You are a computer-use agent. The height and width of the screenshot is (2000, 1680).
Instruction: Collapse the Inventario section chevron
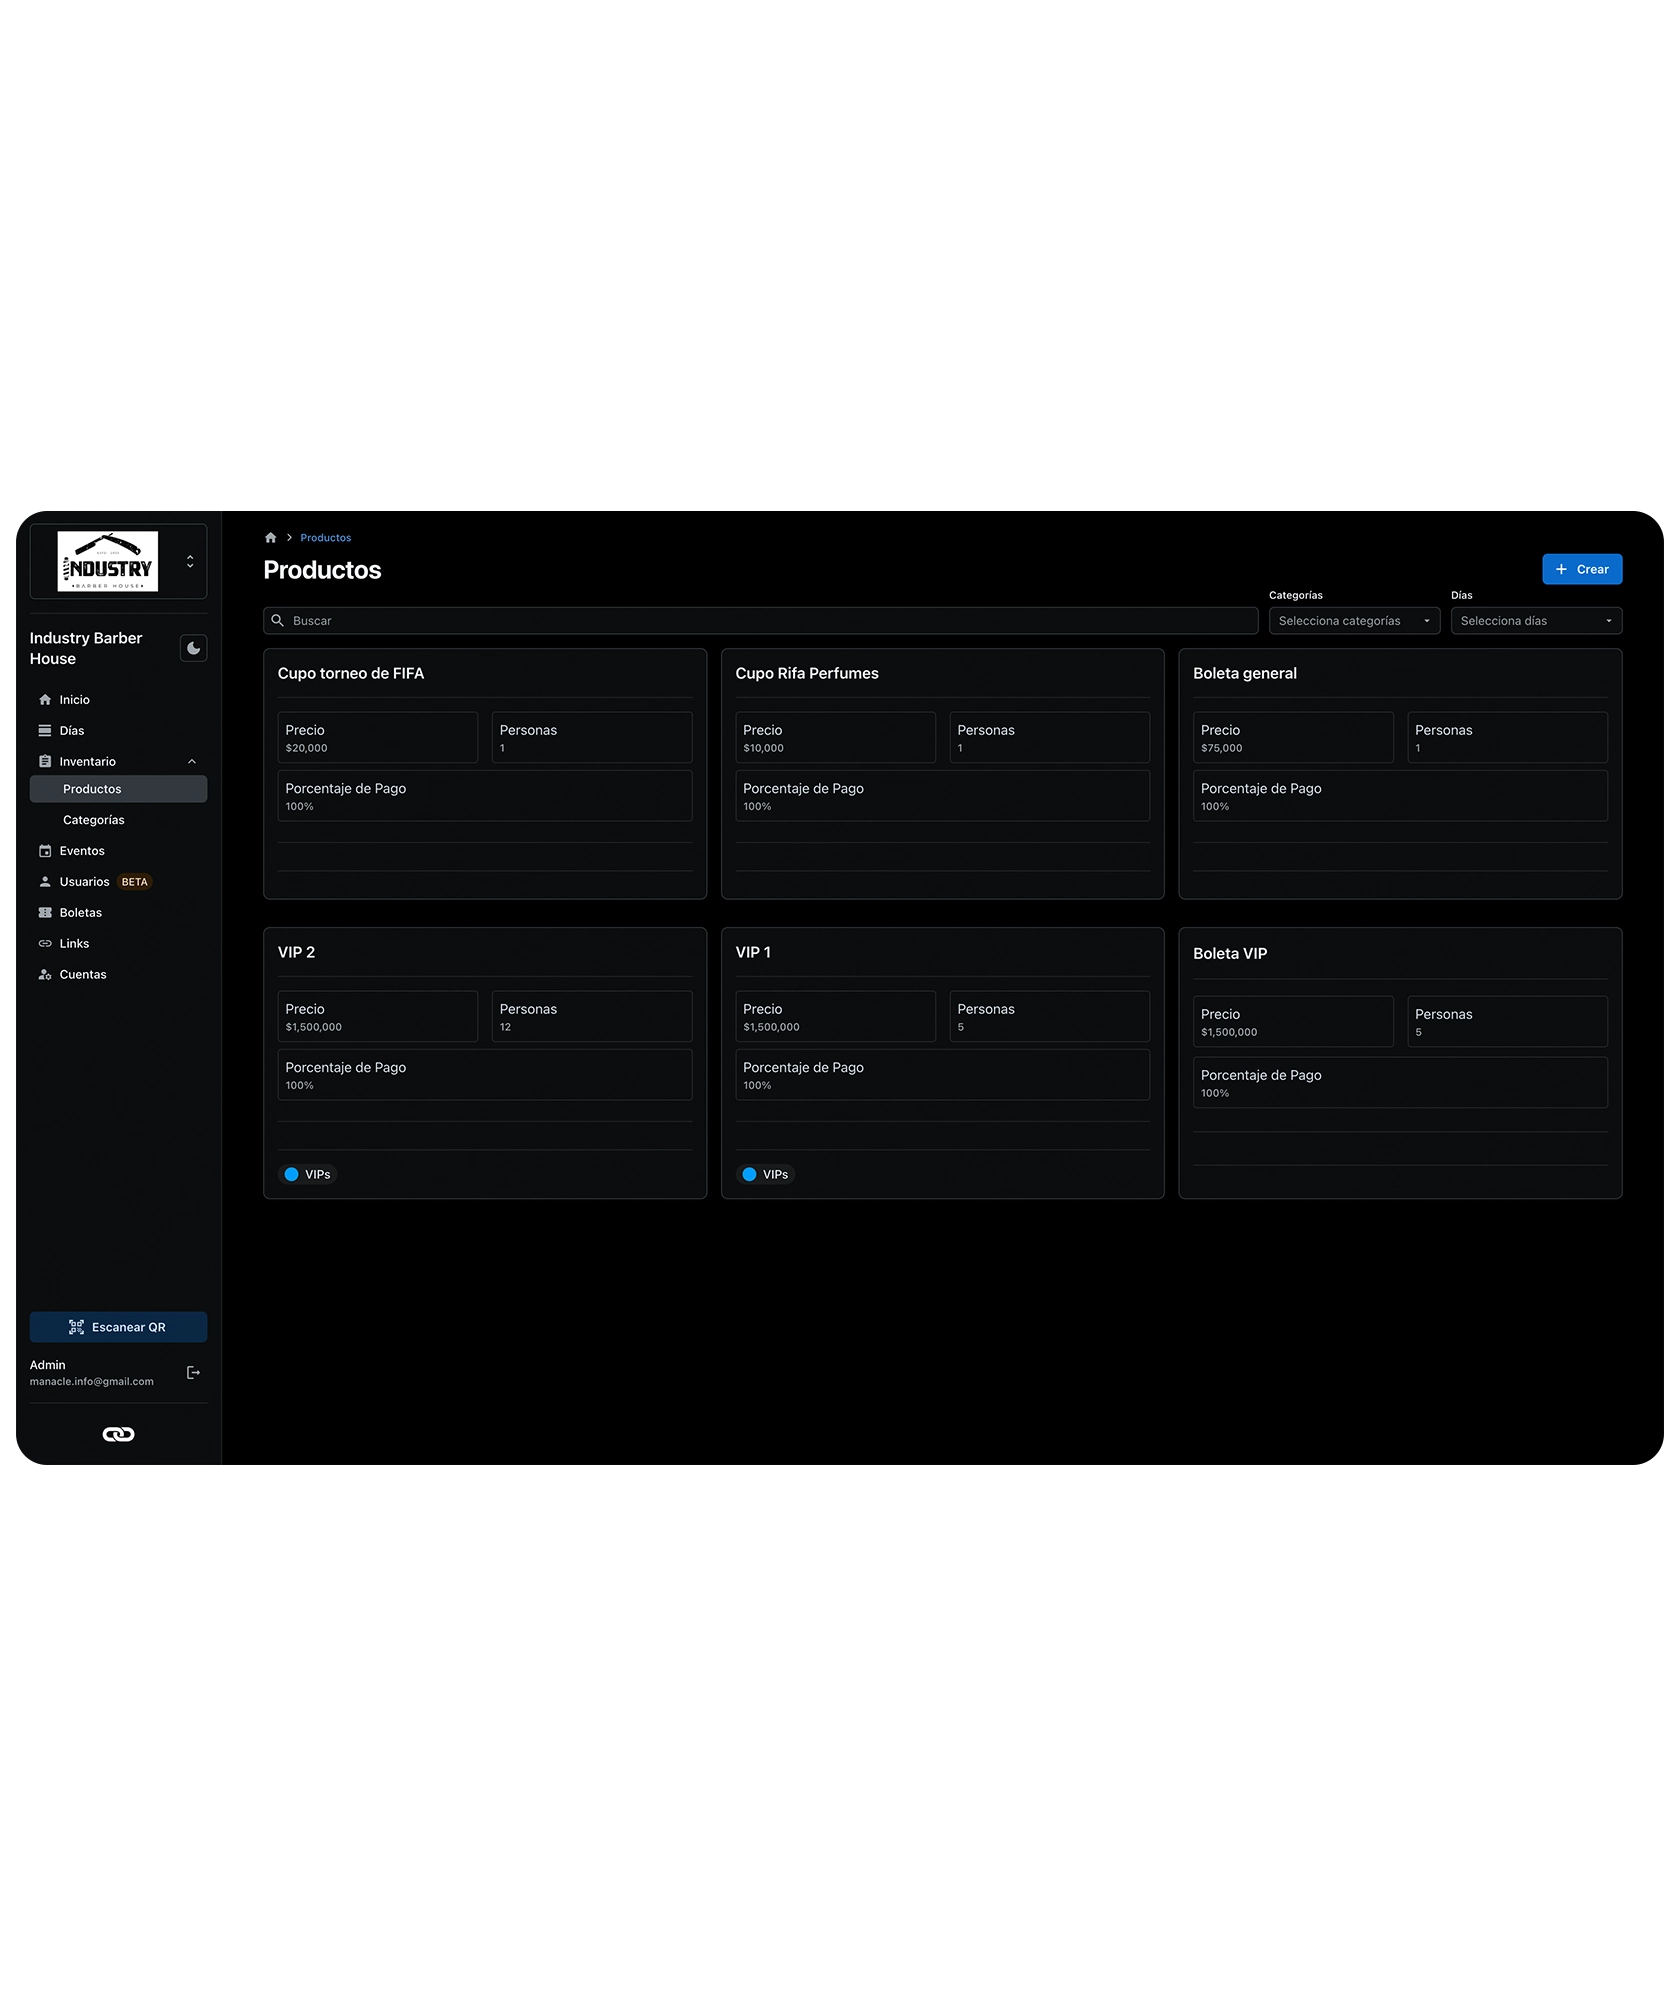click(192, 762)
